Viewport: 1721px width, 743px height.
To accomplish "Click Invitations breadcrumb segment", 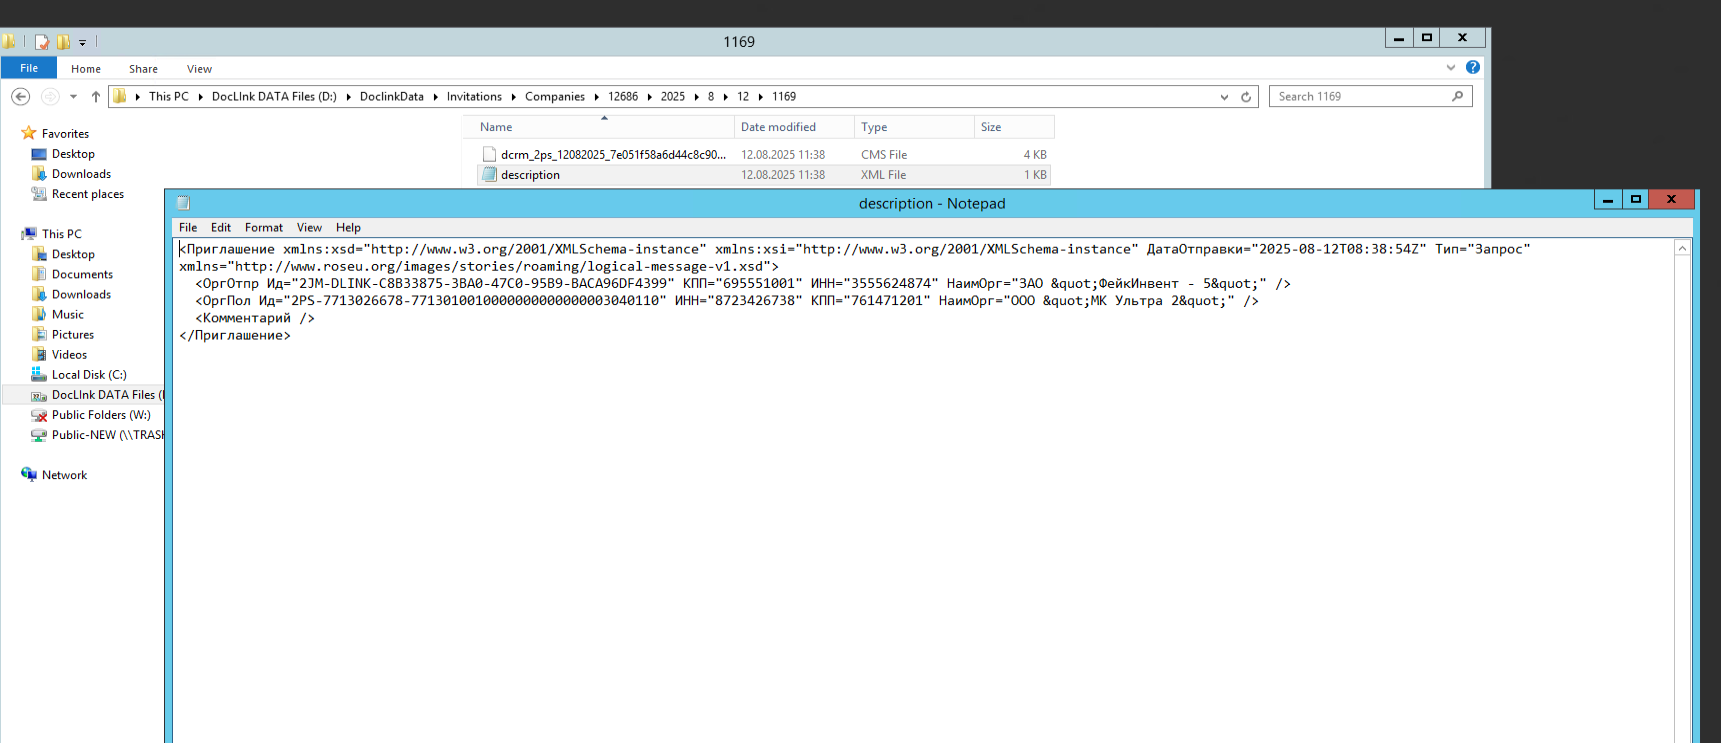I will (474, 97).
